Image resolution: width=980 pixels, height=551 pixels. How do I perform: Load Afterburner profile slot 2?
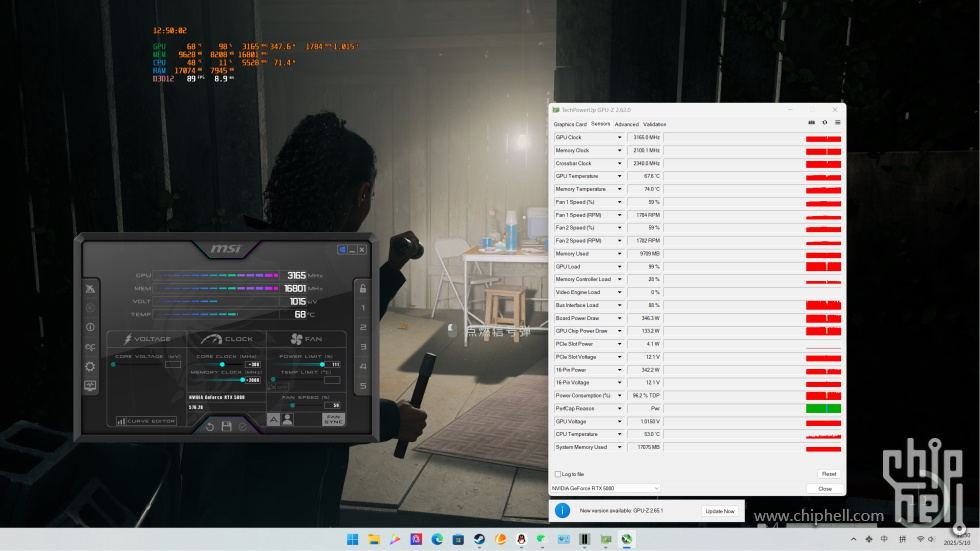[363, 327]
